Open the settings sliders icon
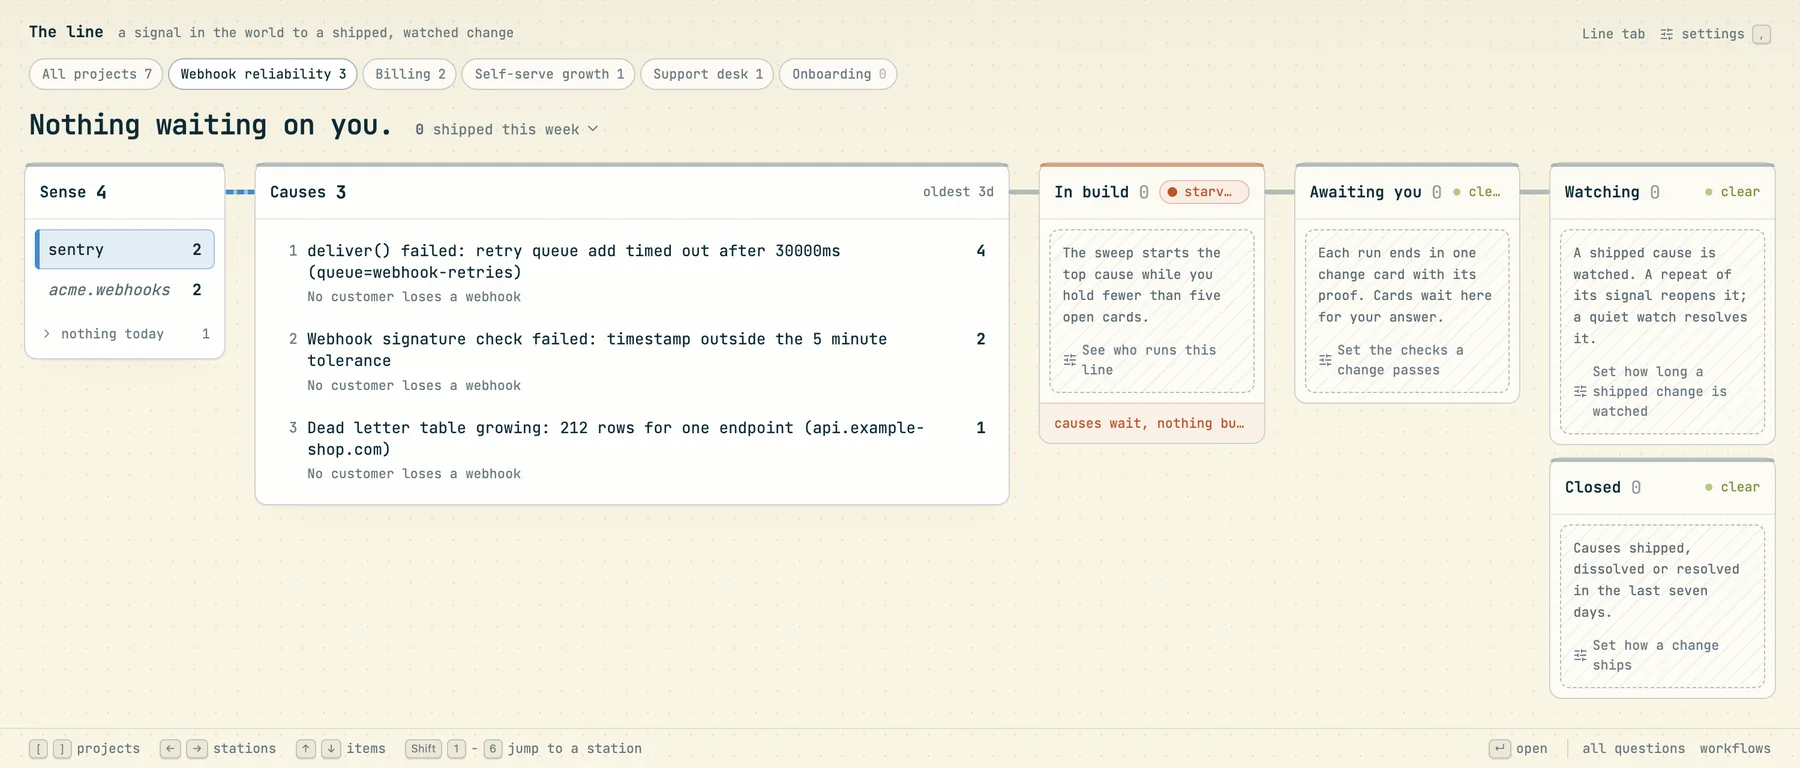The image size is (1800, 768). (x=1666, y=34)
